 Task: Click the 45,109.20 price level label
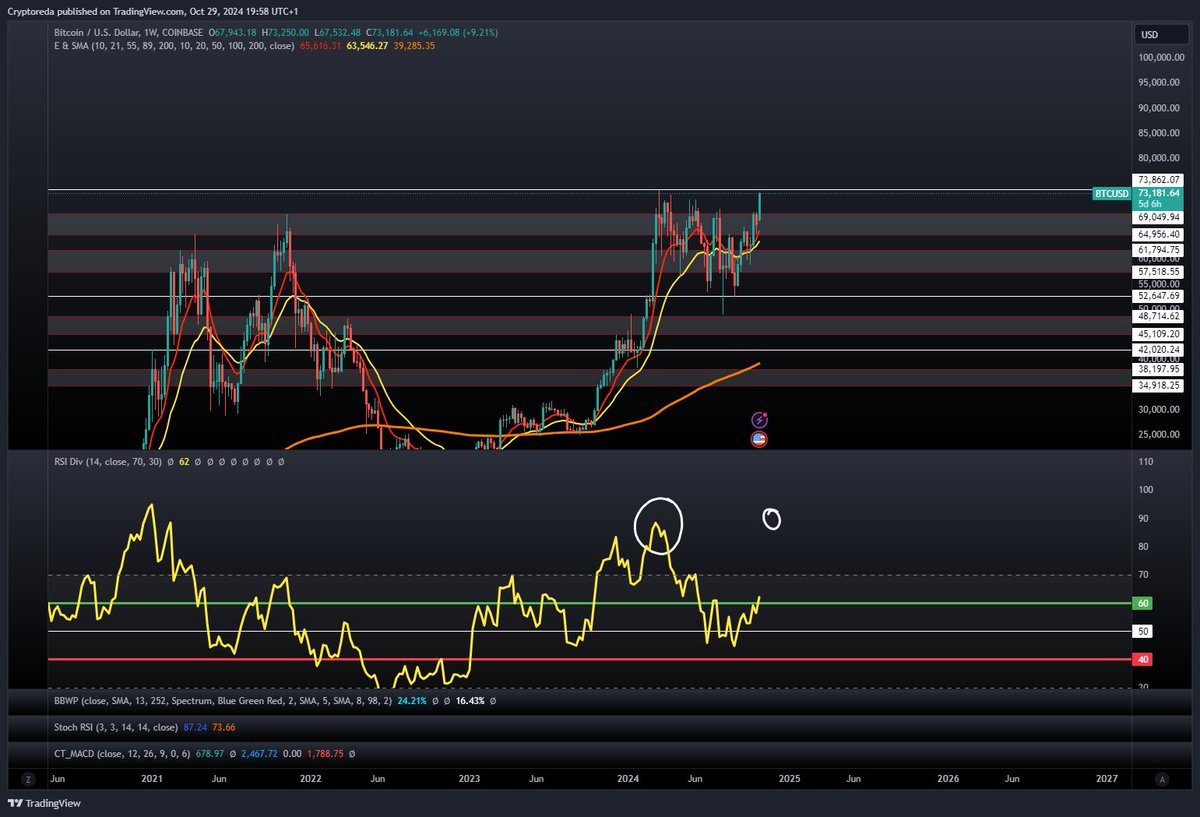1159,334
